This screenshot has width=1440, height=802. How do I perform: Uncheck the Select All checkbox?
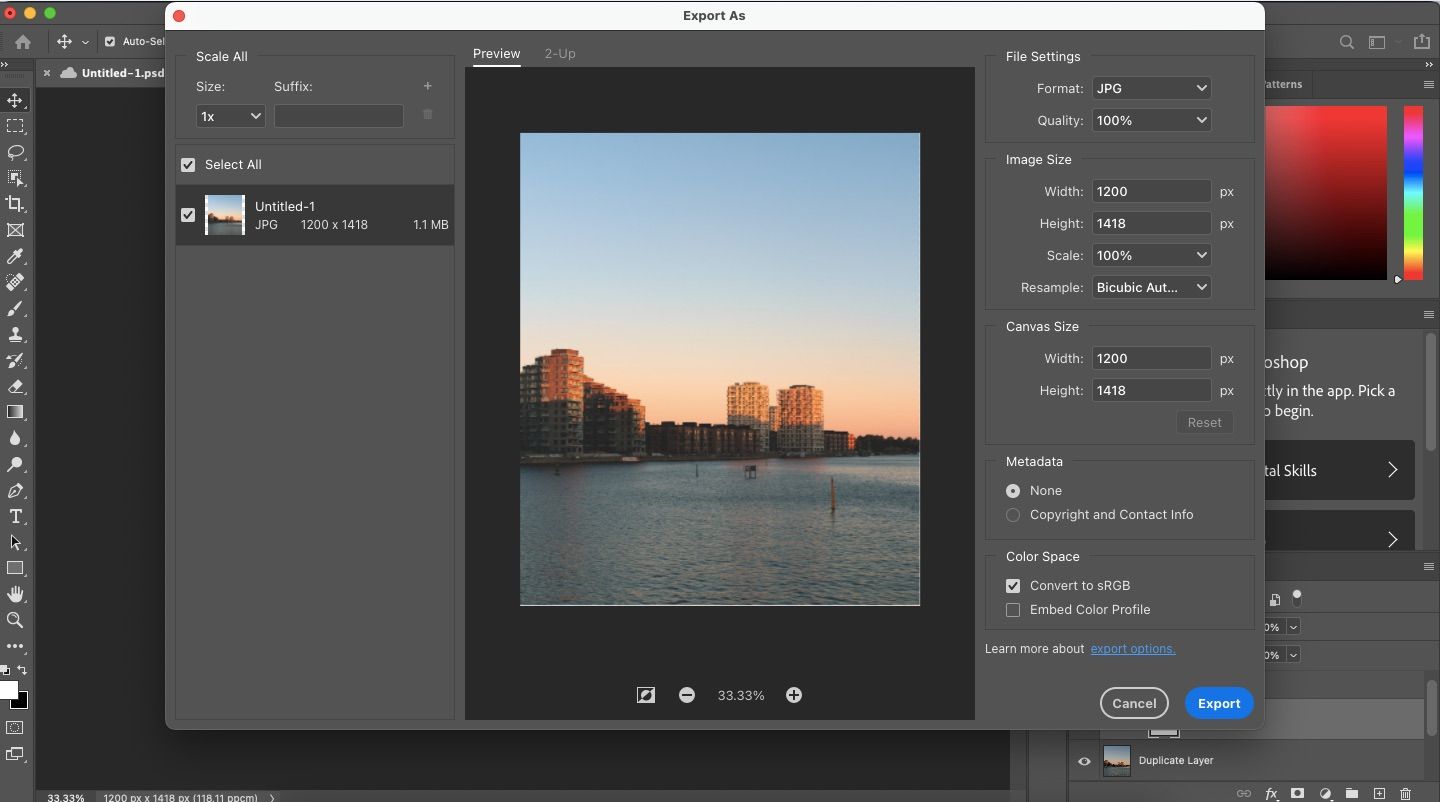(188, 165)
